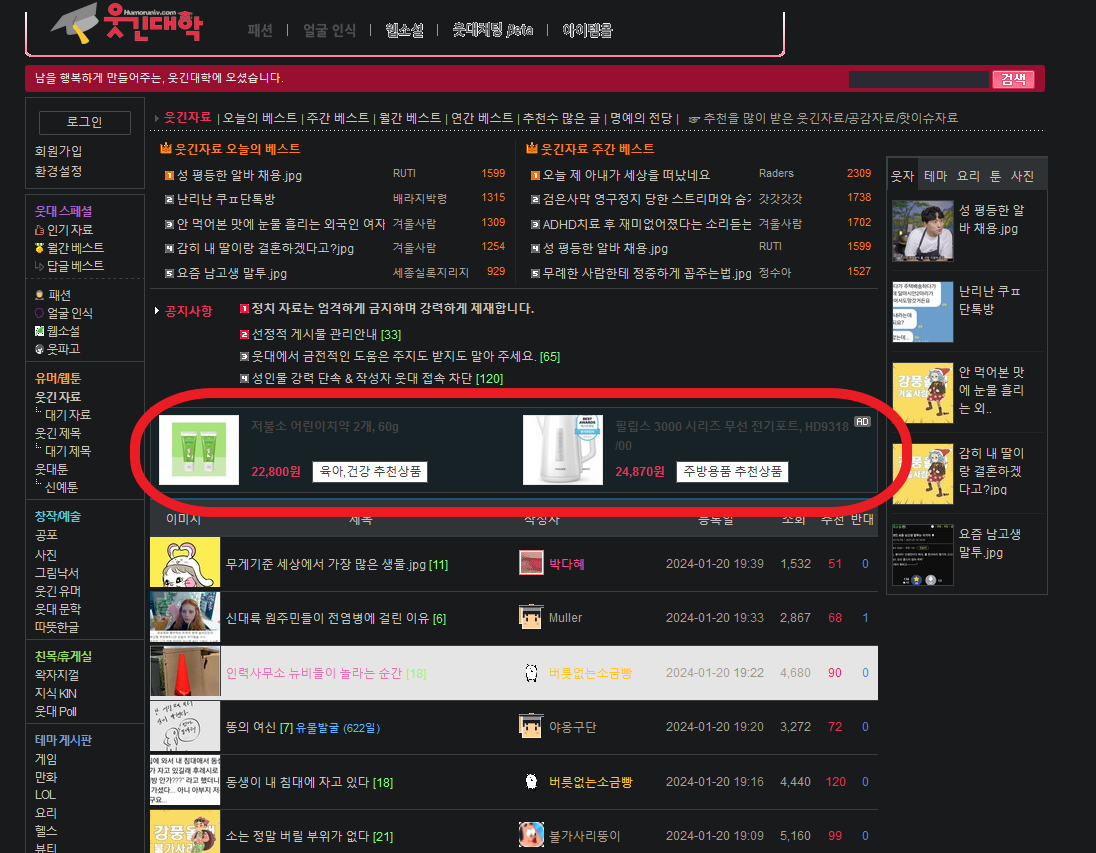Click the 웃파고 icon in left sidebar

tap(39, 349)
